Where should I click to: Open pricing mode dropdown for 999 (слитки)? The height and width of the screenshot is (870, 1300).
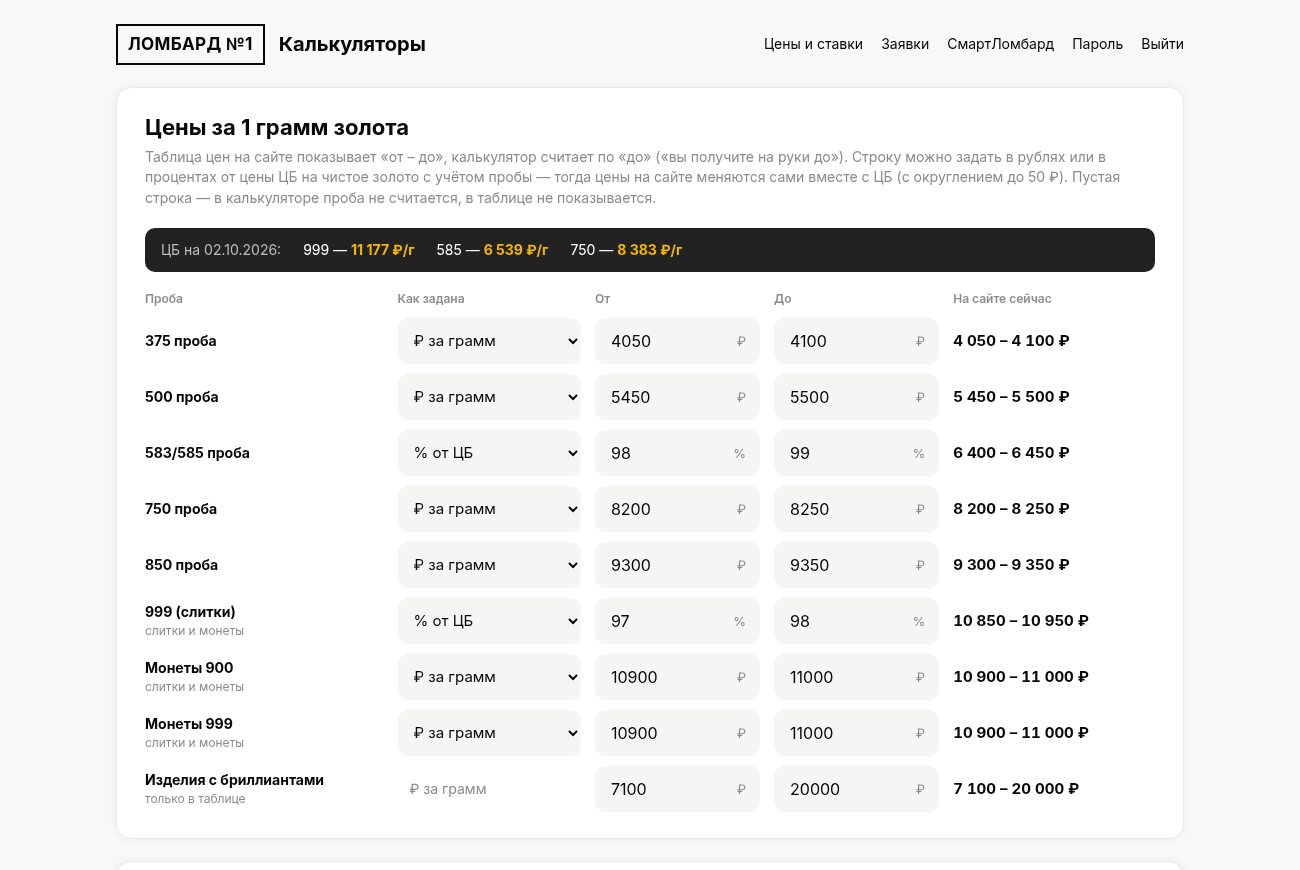coord(489,621)
